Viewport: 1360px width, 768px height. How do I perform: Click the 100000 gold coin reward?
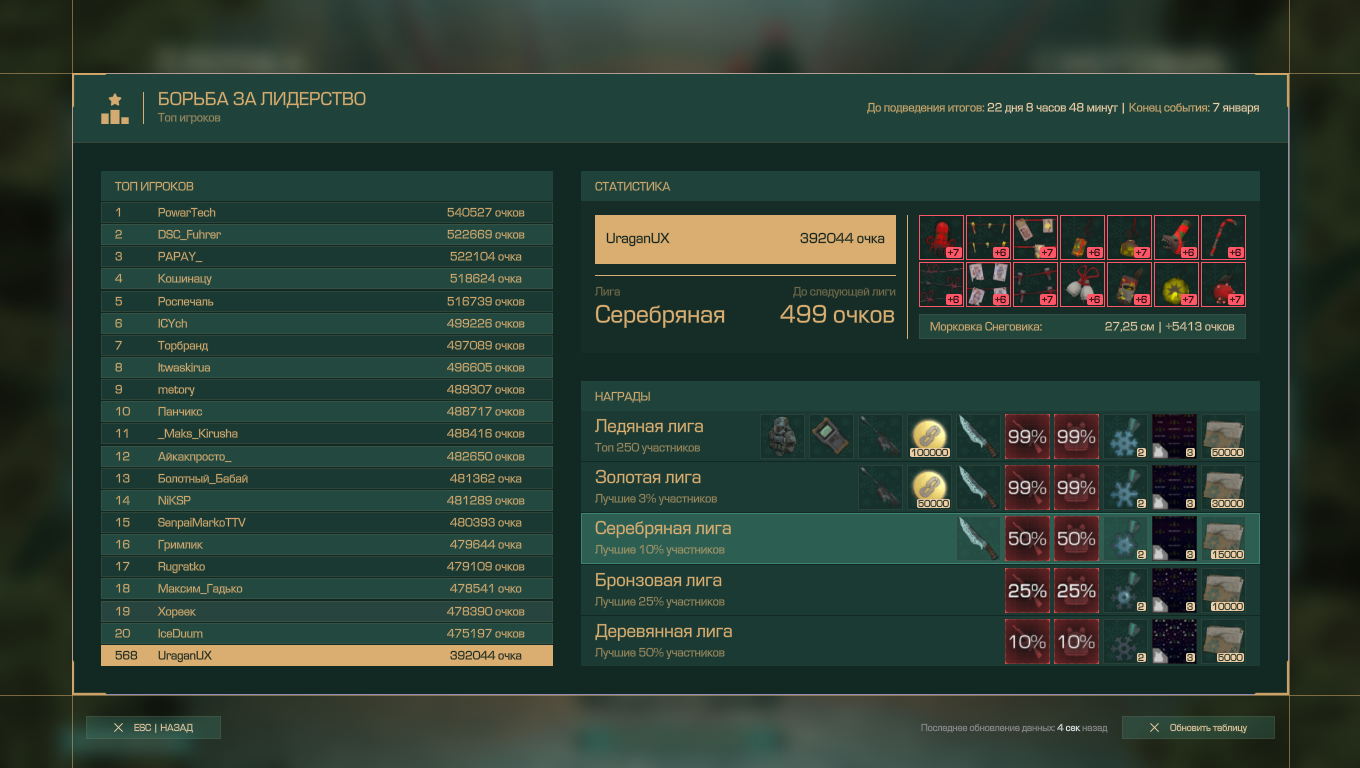coord(929,437)
